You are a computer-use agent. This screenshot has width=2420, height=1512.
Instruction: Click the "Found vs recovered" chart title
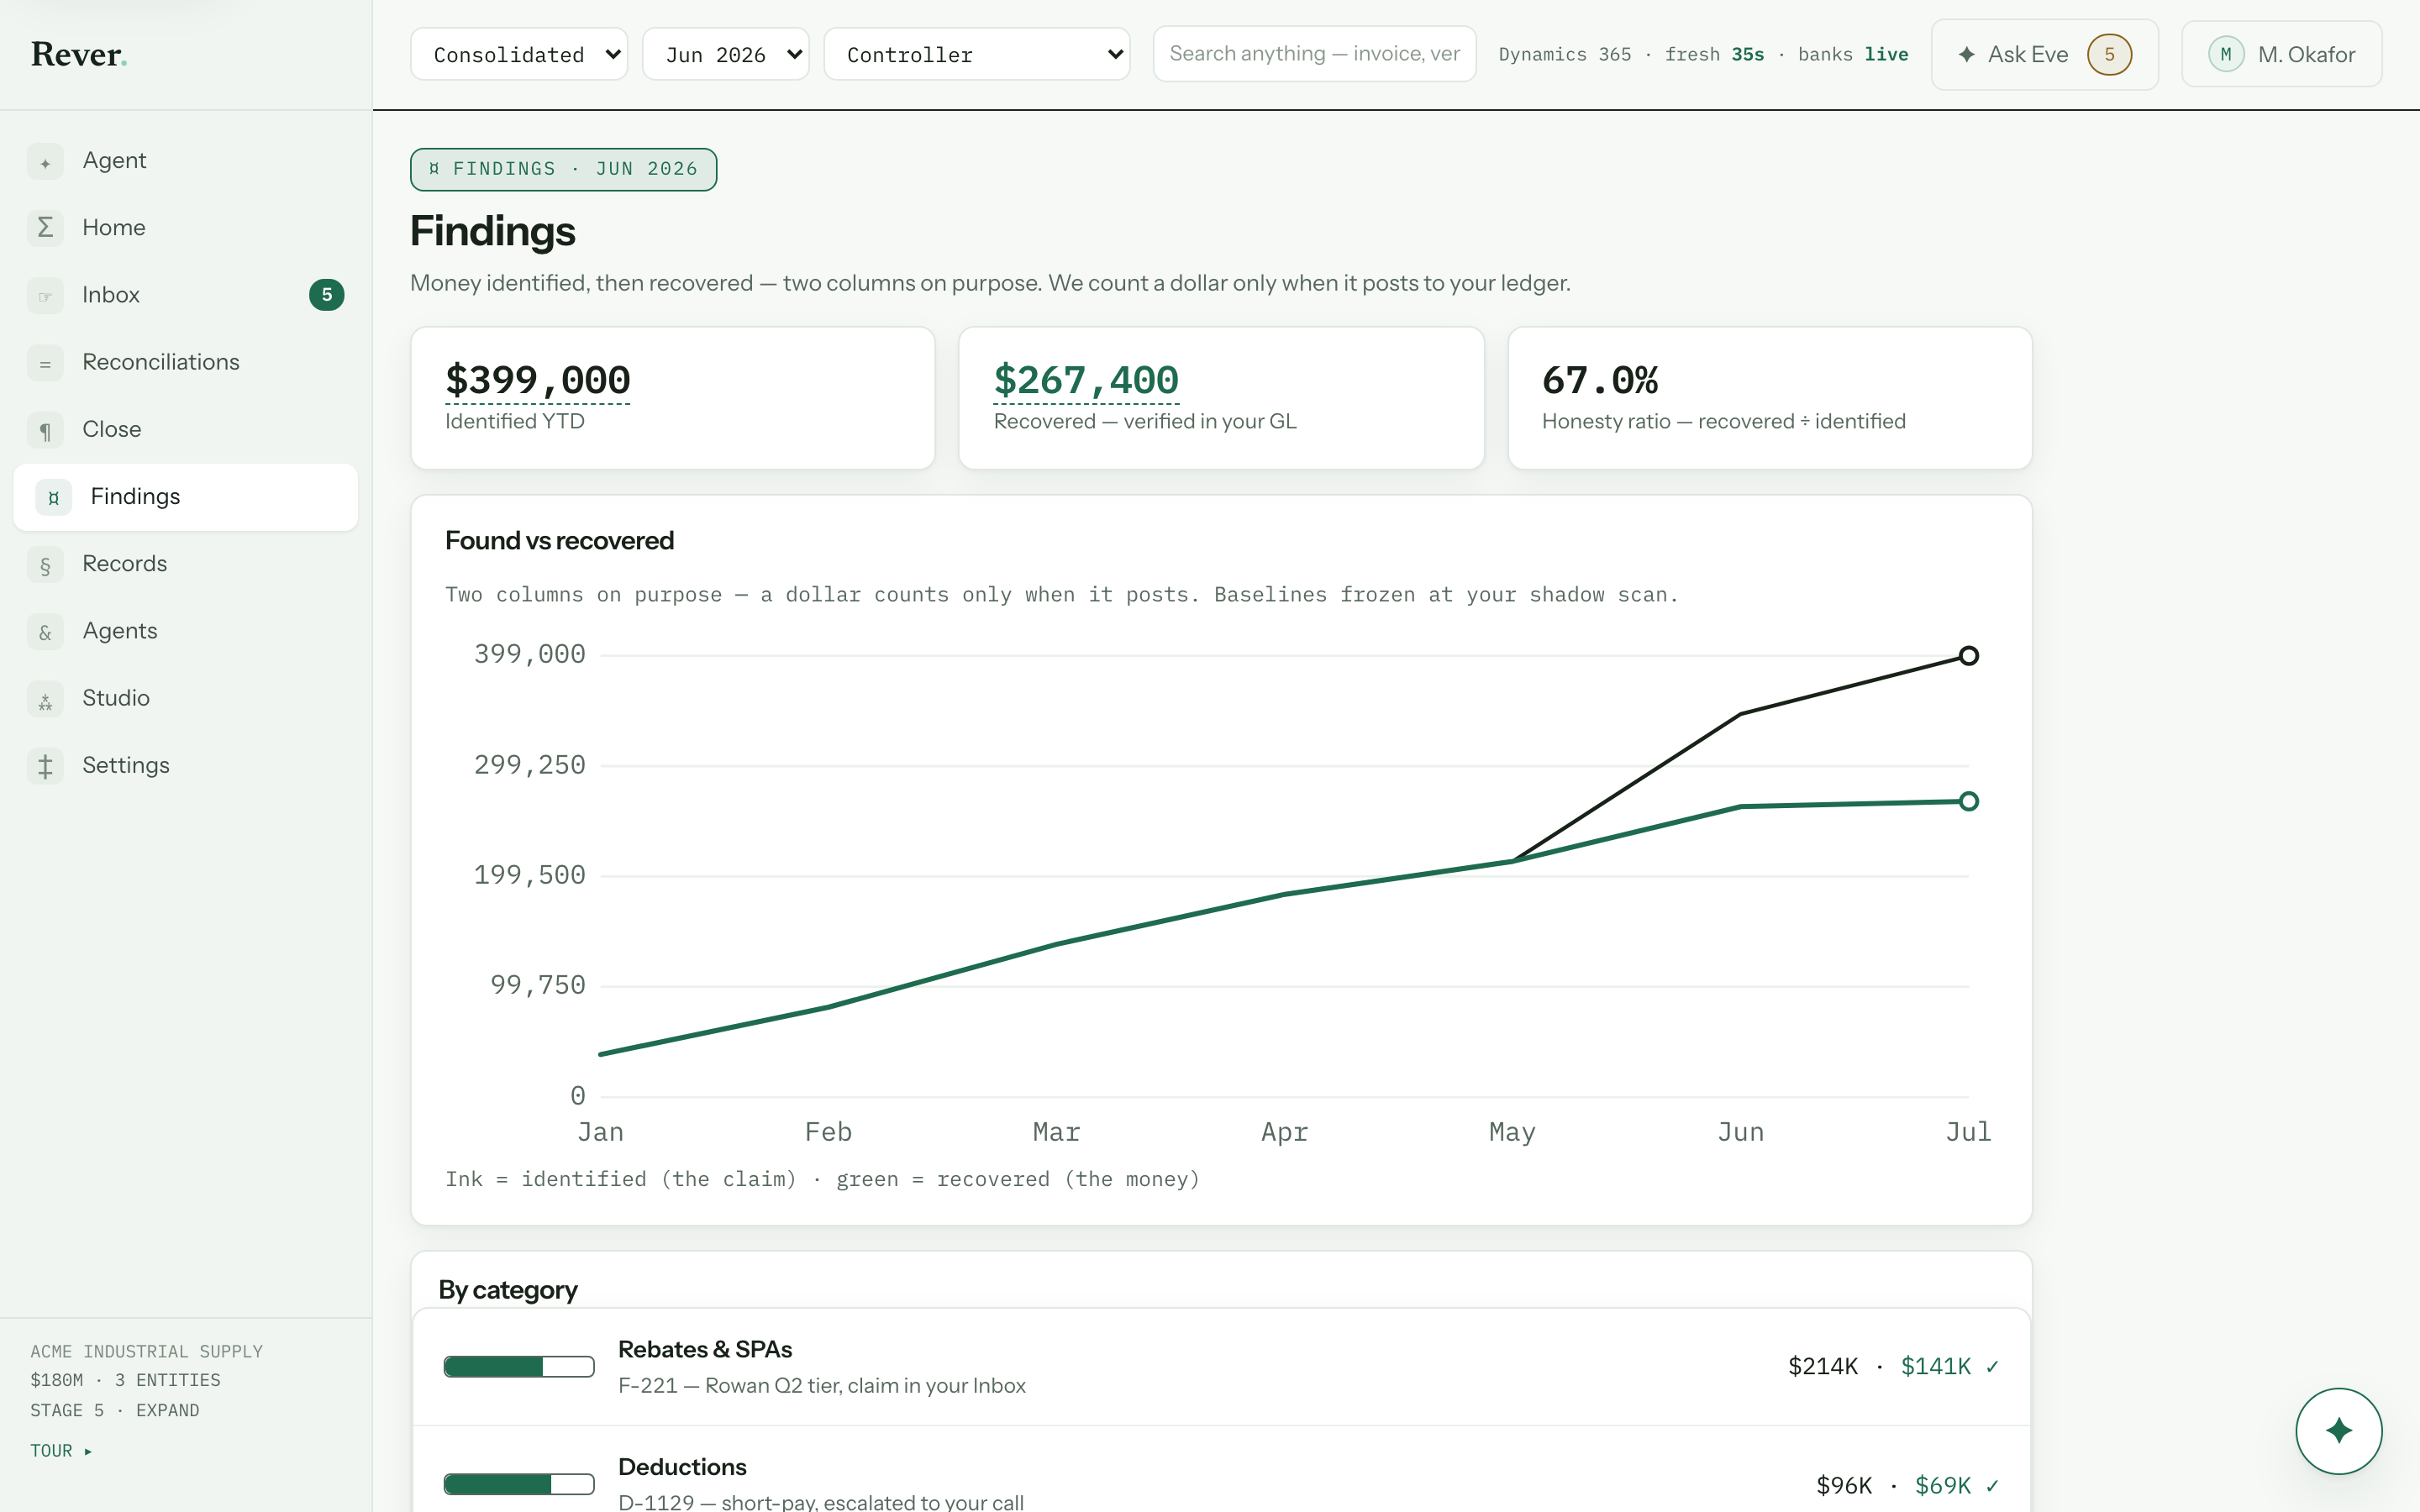point(559,541)
